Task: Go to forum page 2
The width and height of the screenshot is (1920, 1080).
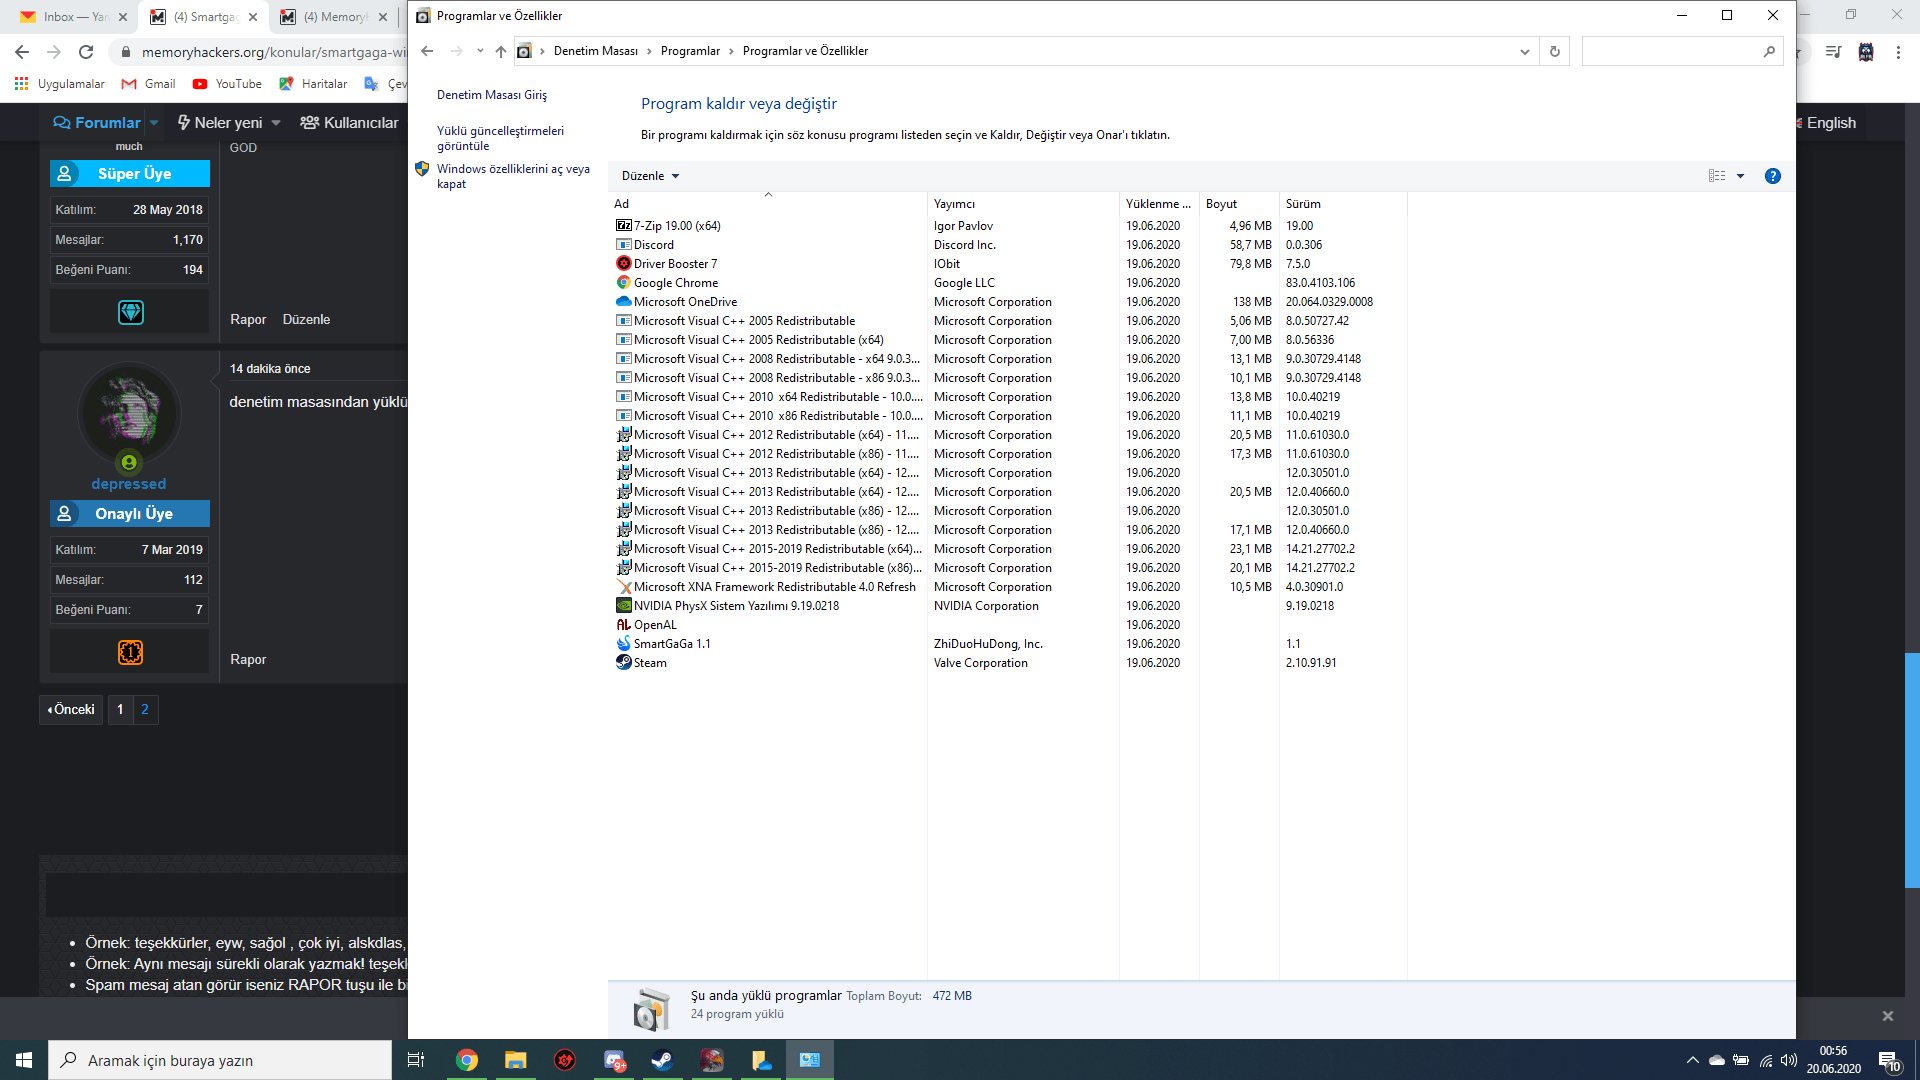Action: 145,710
